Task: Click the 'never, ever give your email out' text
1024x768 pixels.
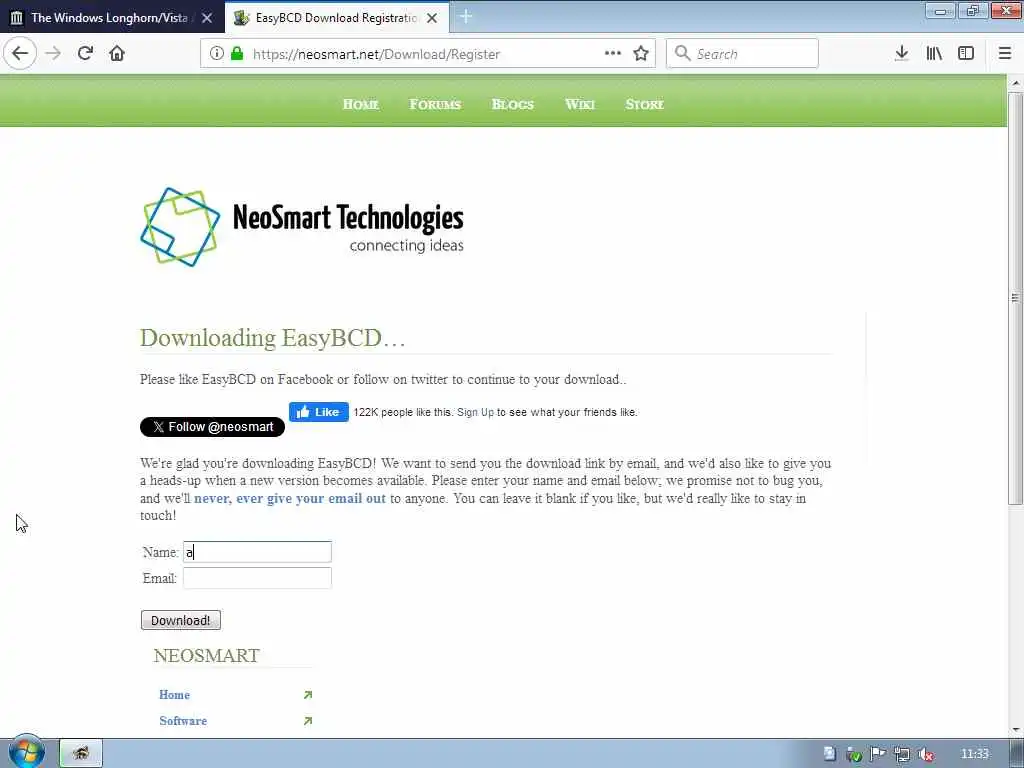Action: [x=290, y=498]
